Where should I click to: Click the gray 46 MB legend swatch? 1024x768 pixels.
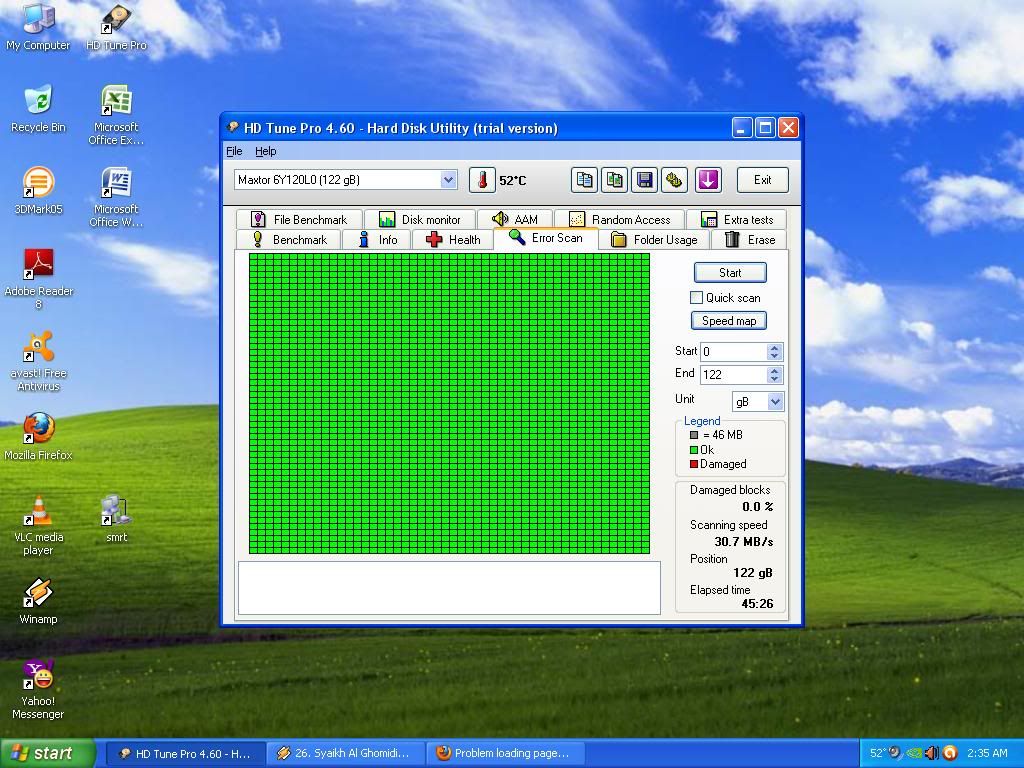(x=694, y=435)
